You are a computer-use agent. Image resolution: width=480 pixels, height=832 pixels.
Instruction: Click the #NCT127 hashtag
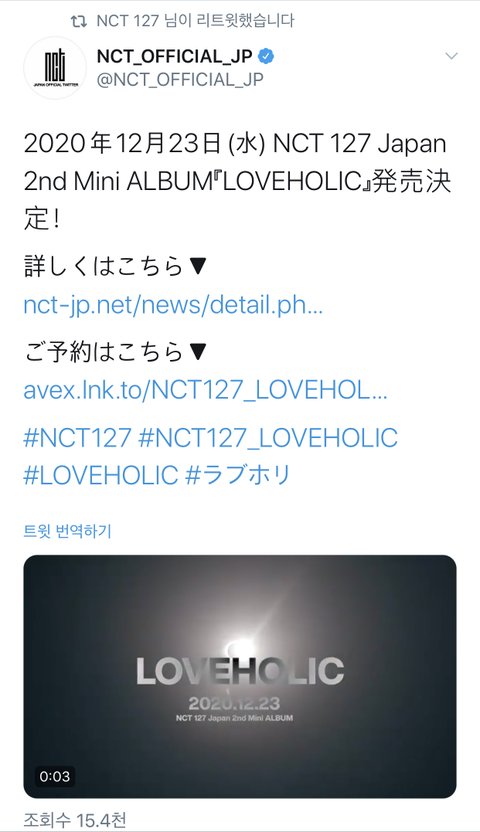pos(77,438)
